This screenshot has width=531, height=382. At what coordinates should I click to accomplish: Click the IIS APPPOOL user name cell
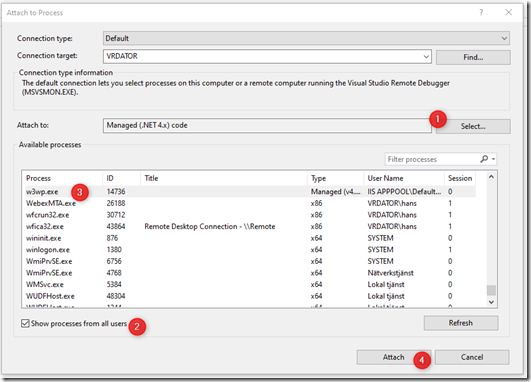coord(404,192)
